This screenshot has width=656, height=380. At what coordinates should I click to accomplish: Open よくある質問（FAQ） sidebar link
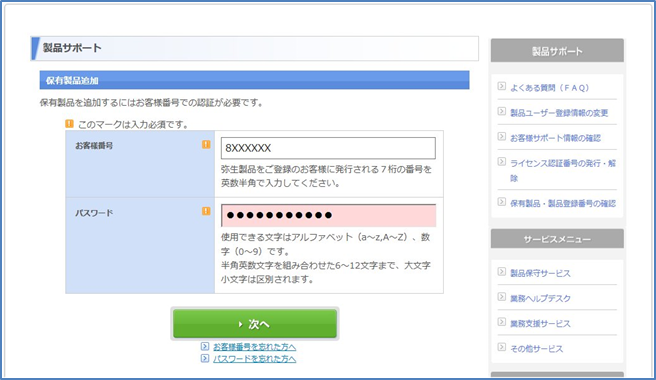[549, 88]
